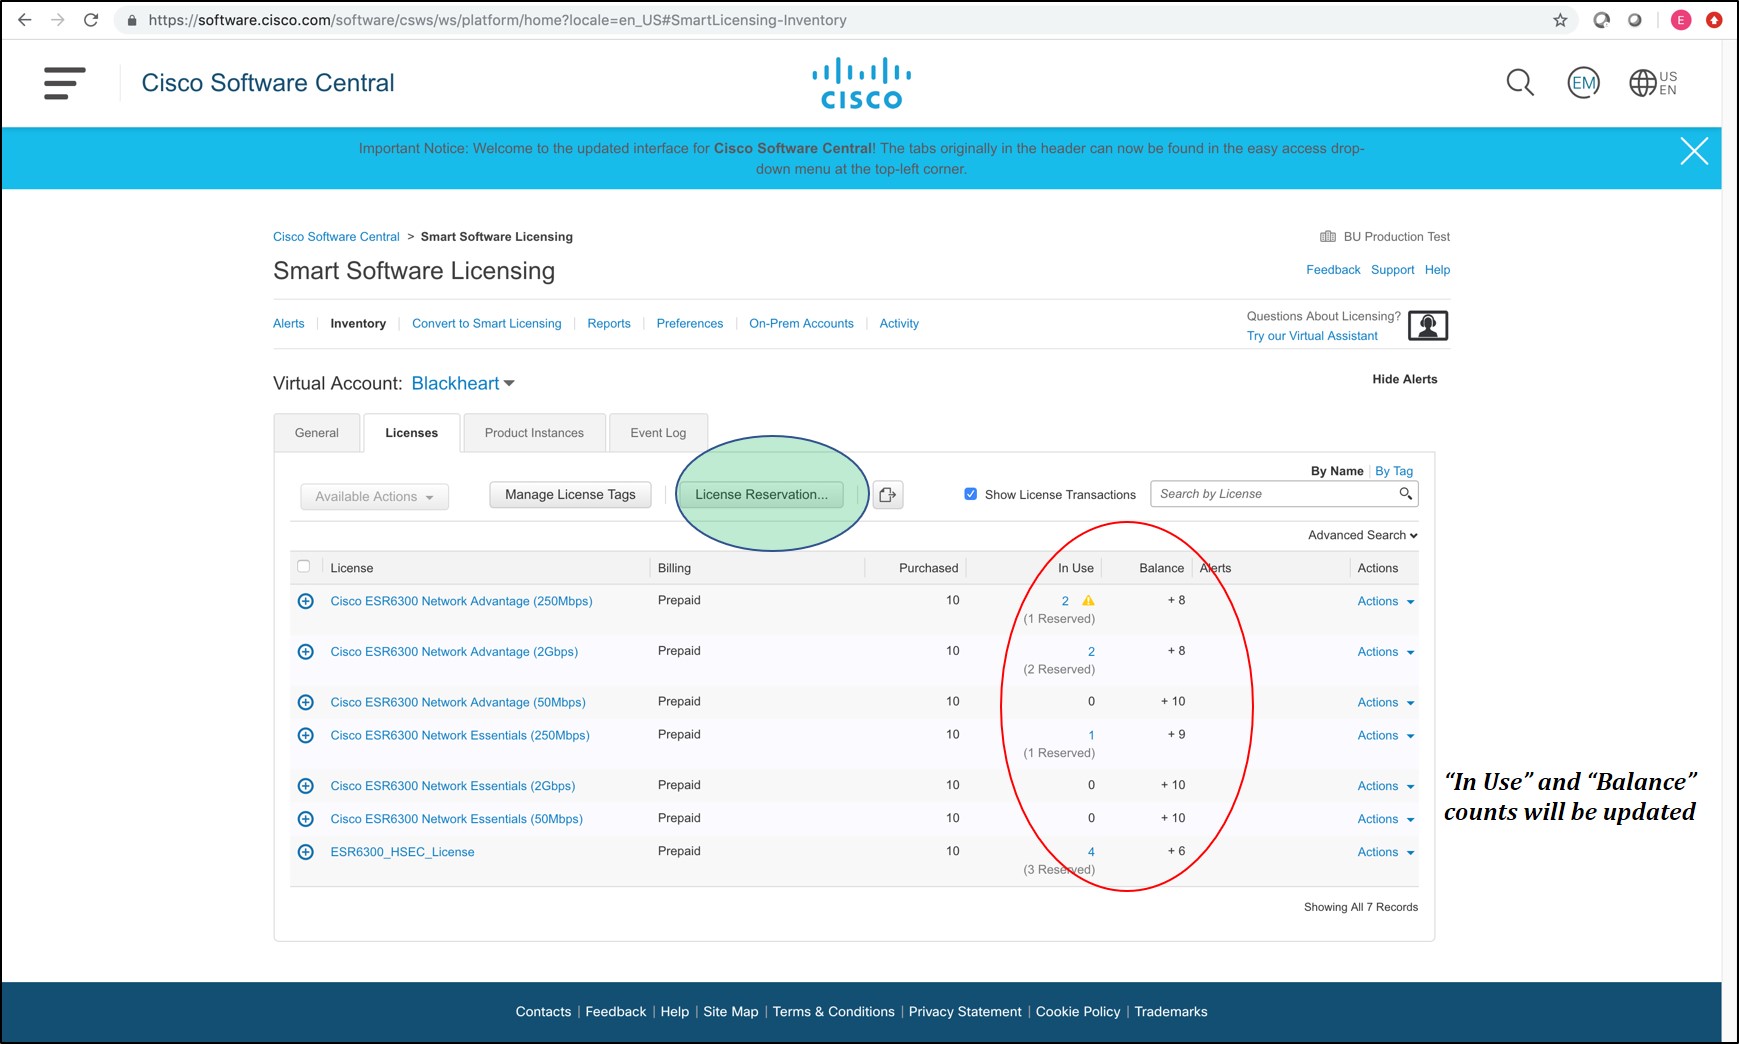This screenshot has width=1739, height=1044.
Task: Open the ESR6300_HSEC_License link
Action: pos(402,852)
